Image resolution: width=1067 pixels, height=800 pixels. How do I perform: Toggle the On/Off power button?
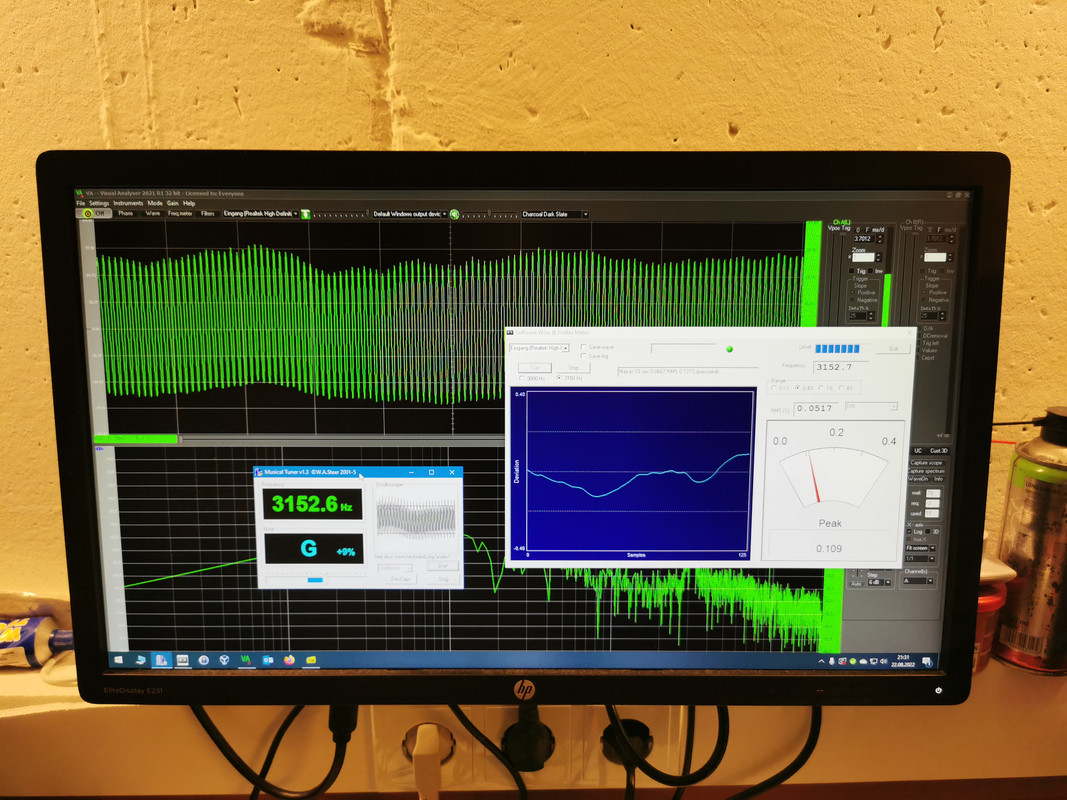tap(94, 214)
